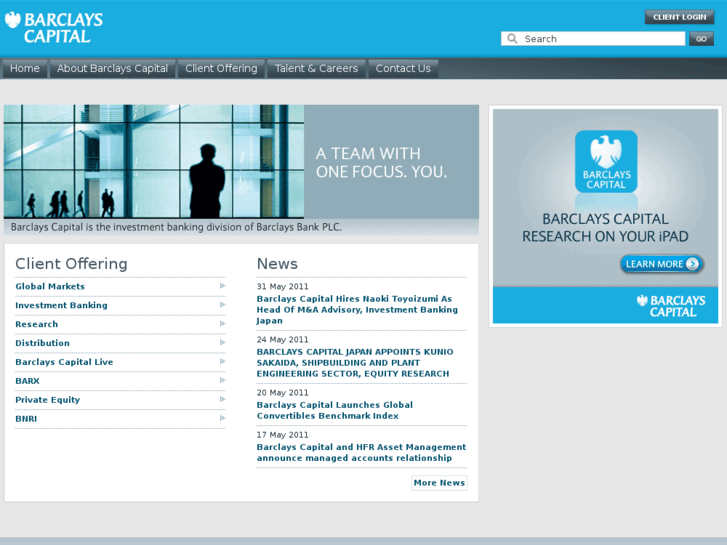727x545 pixels.
Task: Click the investment banking division caption
Action: [176, 227]
